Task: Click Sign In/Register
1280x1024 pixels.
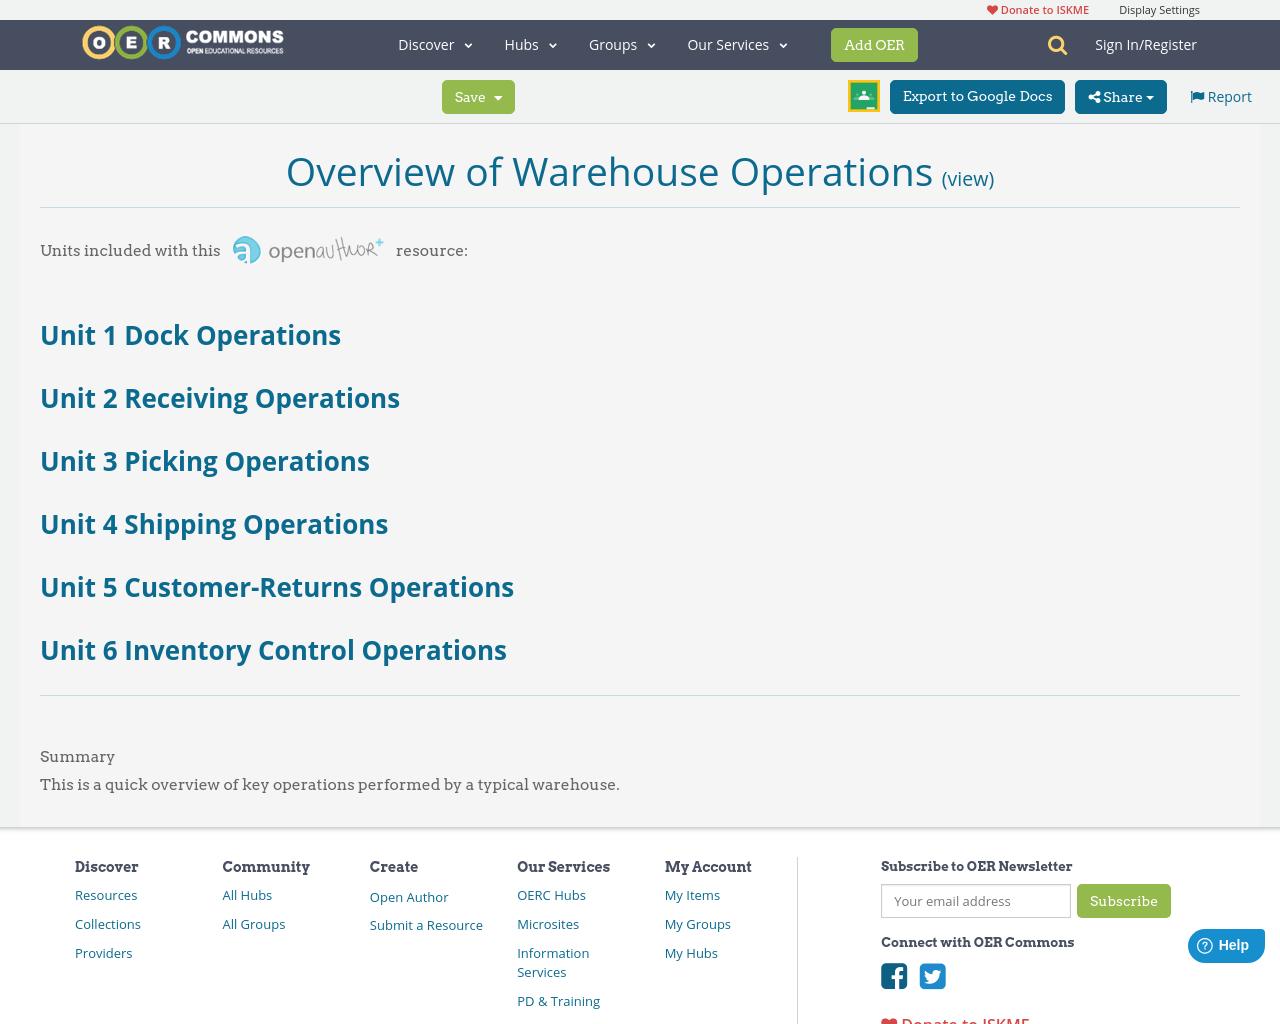Action: pos(1145,44)
